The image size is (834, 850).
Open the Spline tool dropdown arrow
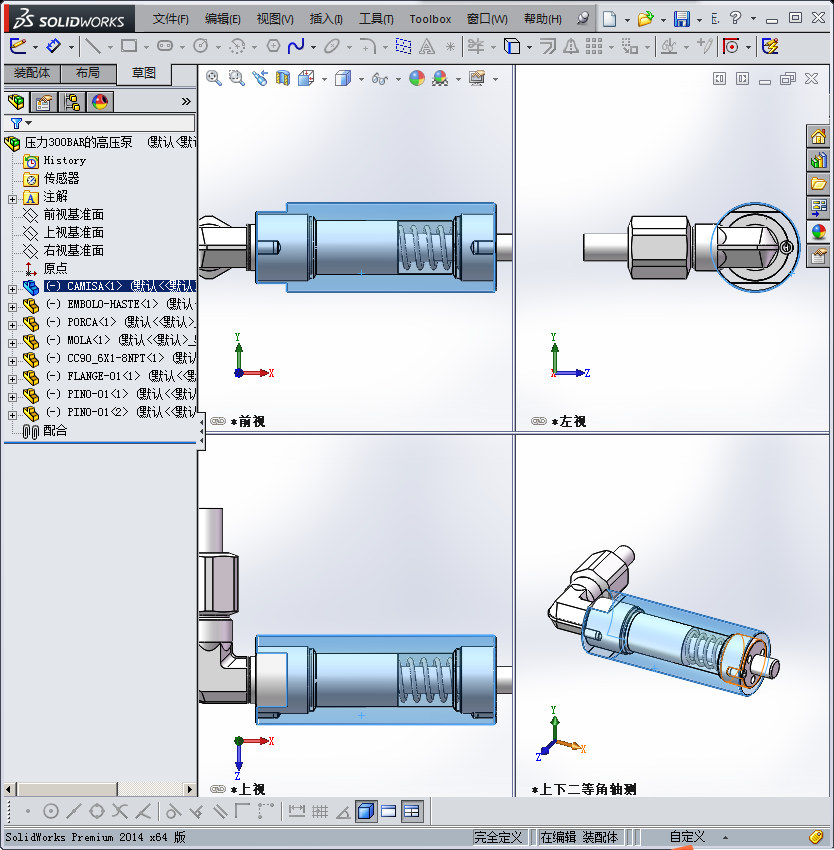tap(313, 47)
